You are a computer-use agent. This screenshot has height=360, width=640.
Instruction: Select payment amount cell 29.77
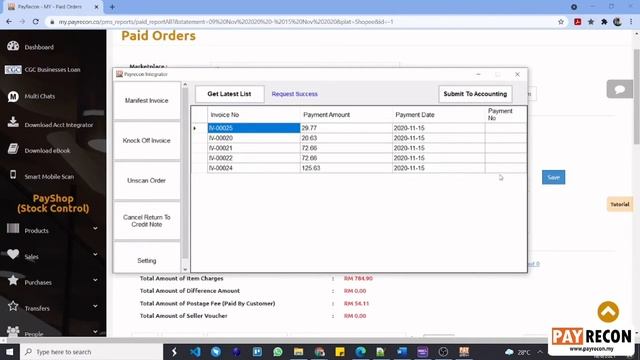346,128
